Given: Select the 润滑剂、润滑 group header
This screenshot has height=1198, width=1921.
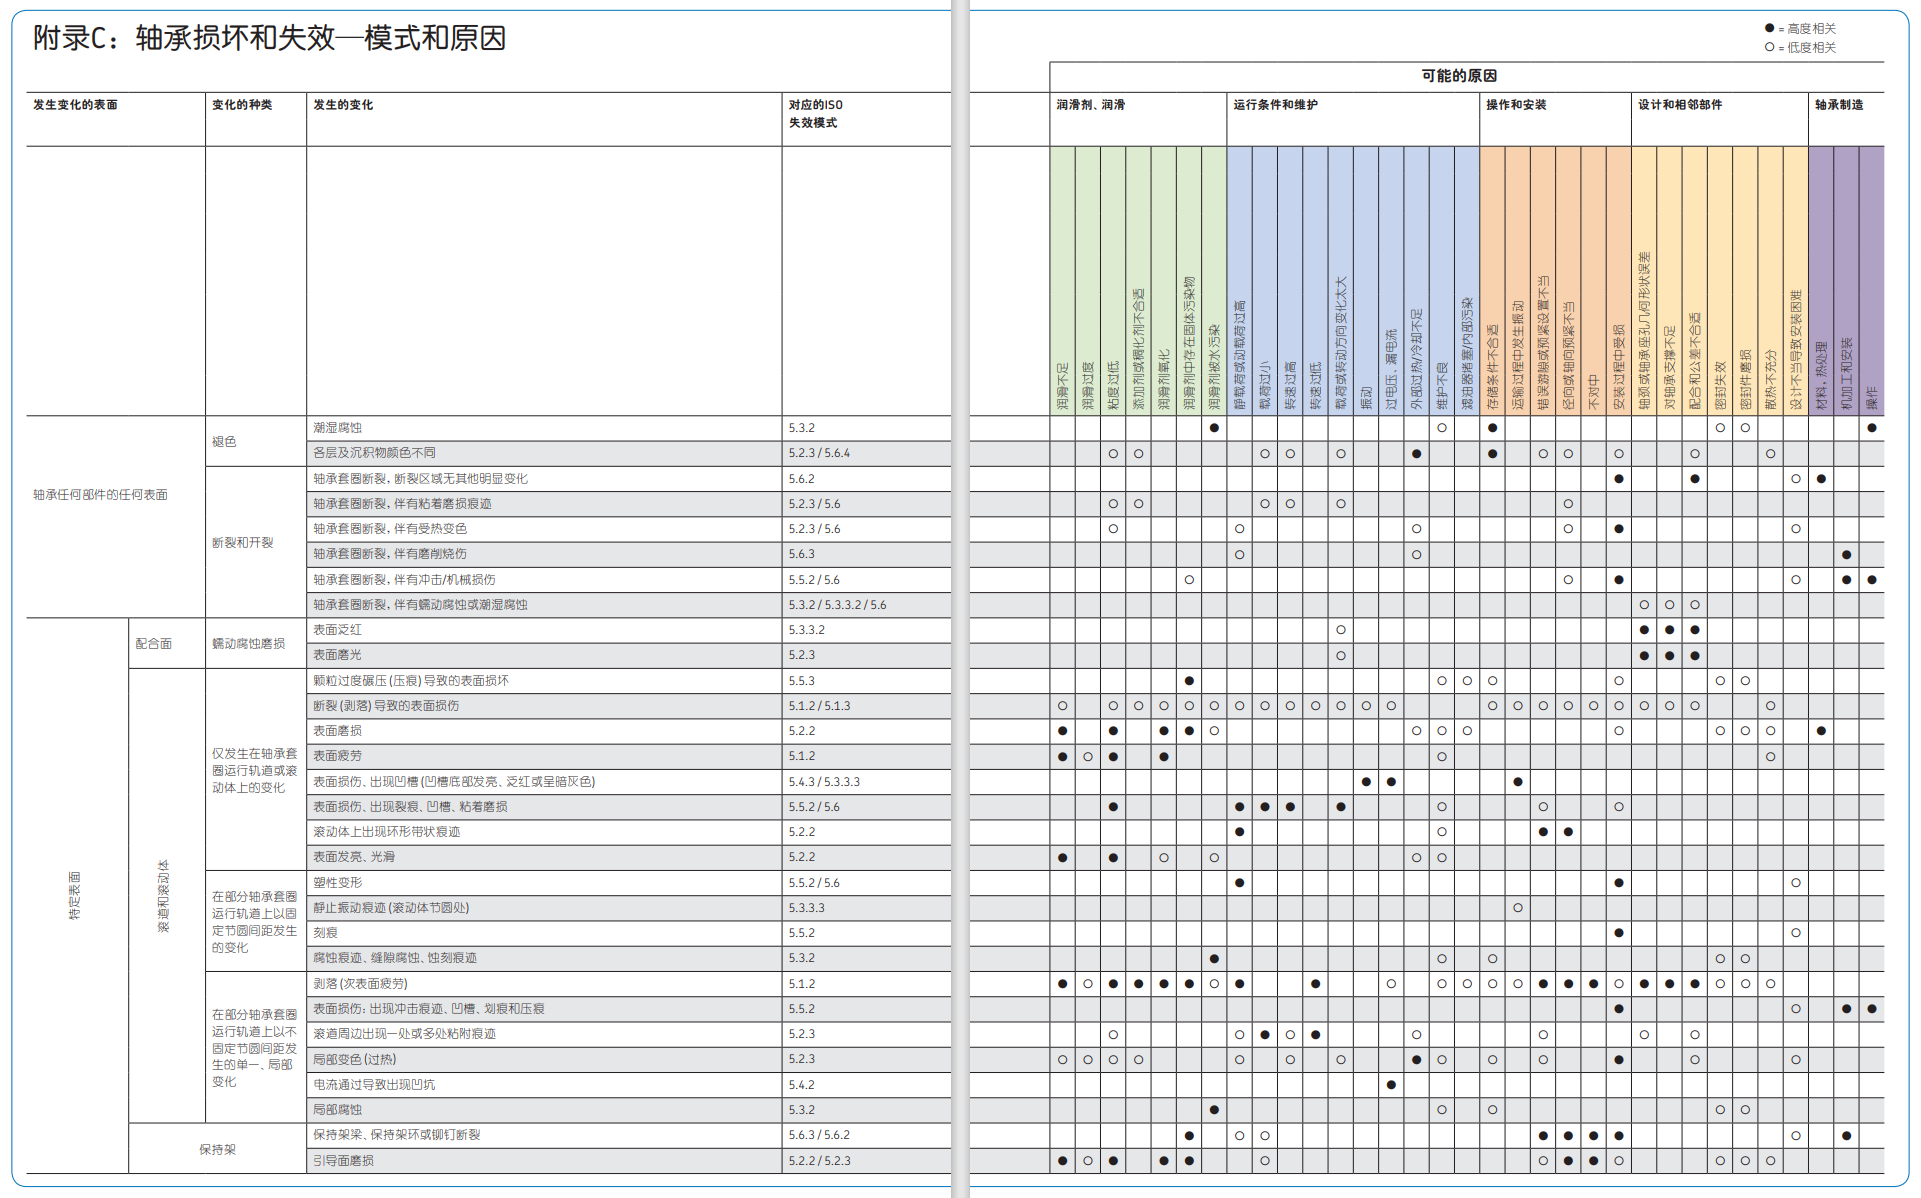Looking at the screenshot, I should [1091, 104].
